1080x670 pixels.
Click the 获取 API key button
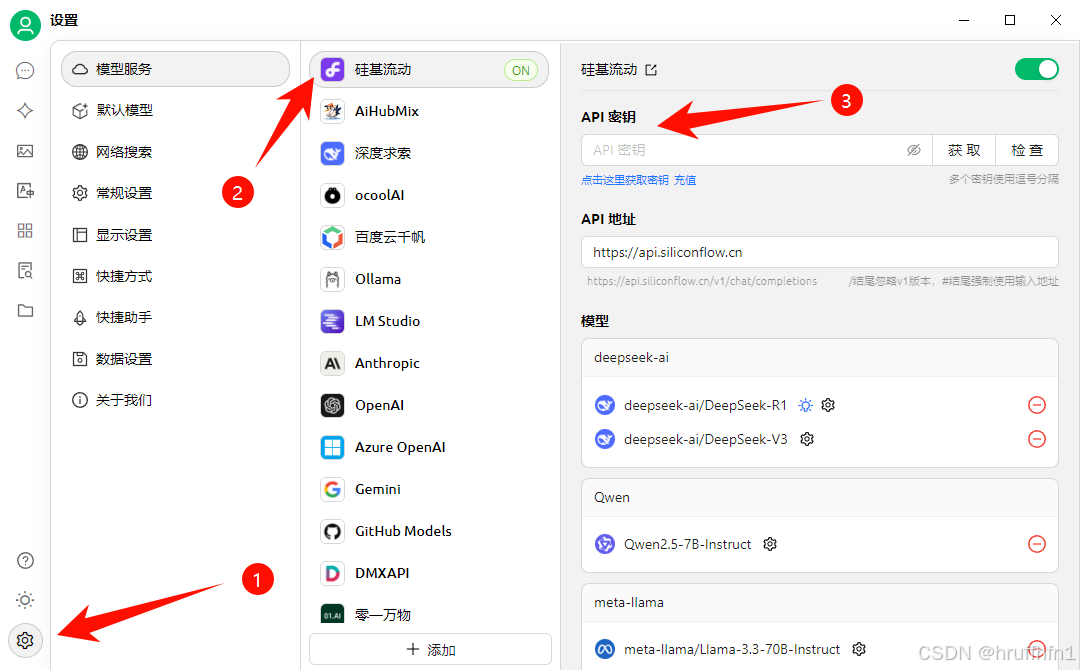point(964,150)
